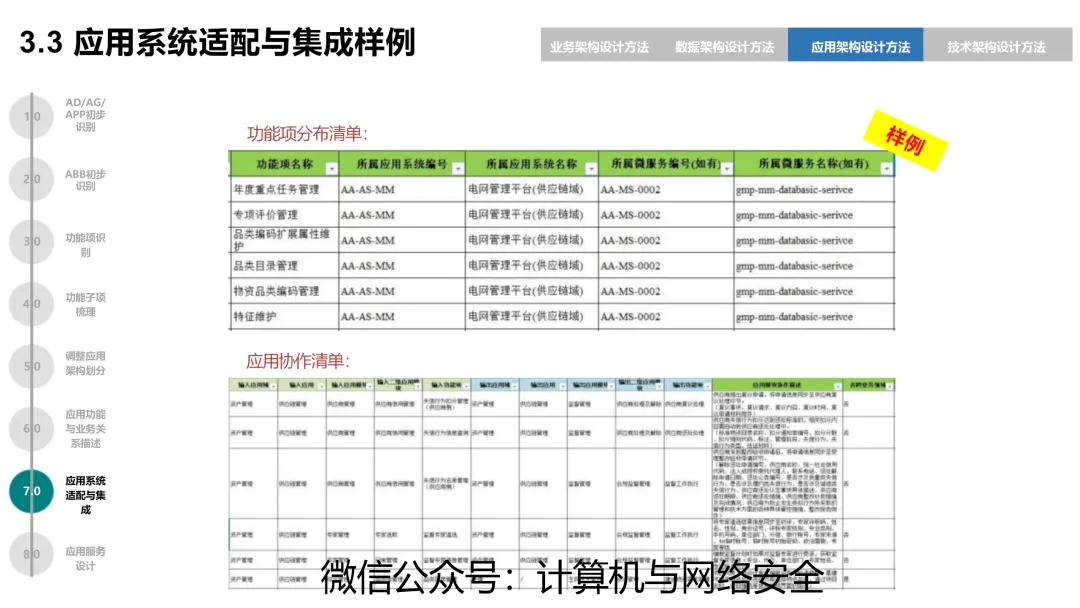1080x608 pixels.
Task: Select the 物资品类编码管理 cell
Action: click(x=284, y=291)
